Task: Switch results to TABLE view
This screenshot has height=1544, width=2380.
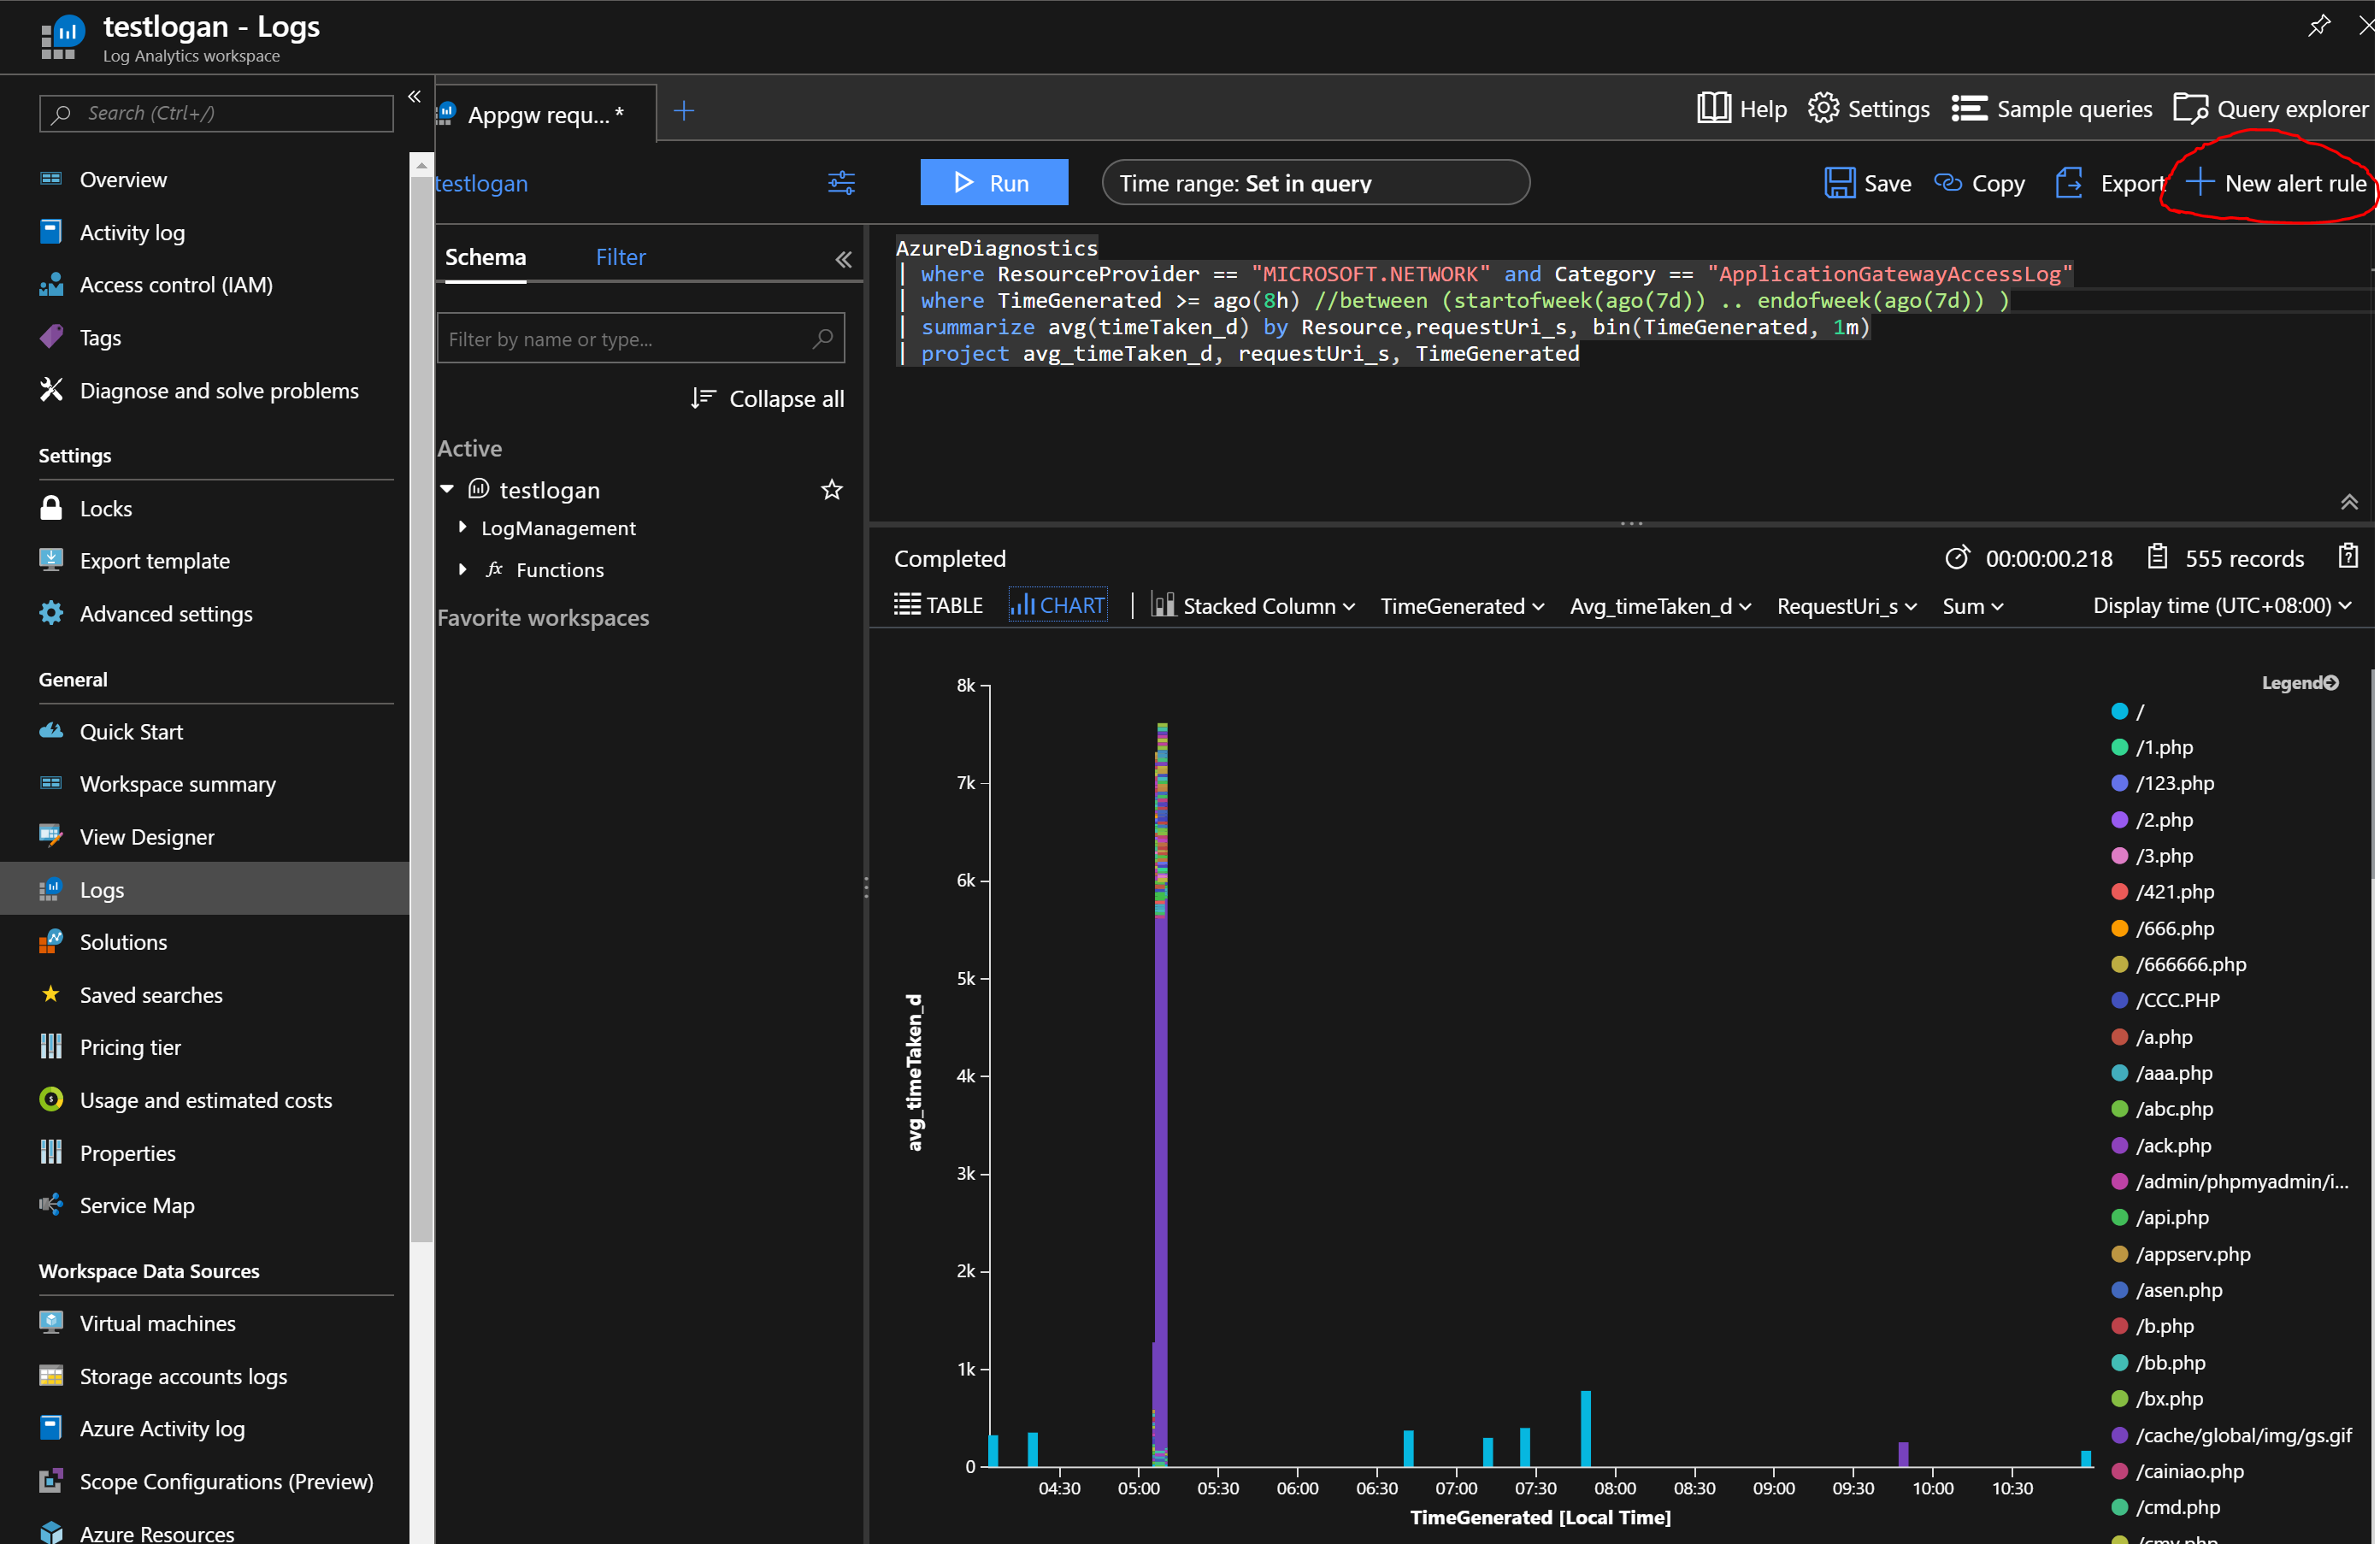Action: pos(938,605)
